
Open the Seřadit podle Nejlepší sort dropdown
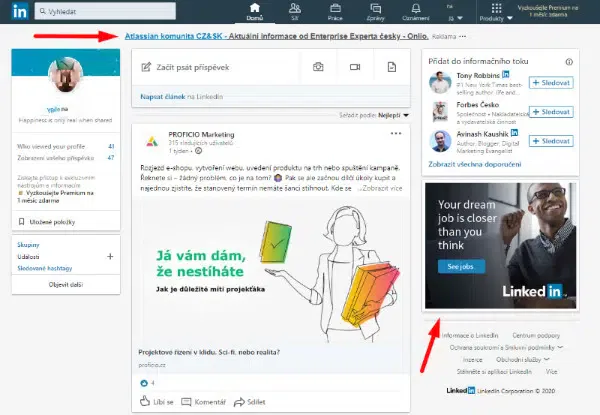(x=393, y=115)
